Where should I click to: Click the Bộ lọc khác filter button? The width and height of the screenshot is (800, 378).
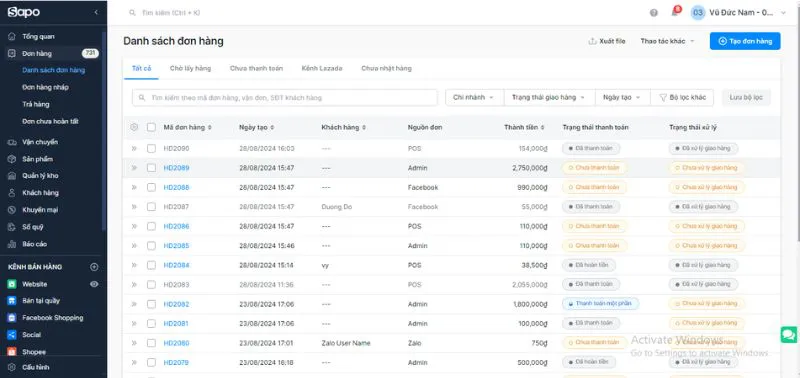tap(682, 97)
